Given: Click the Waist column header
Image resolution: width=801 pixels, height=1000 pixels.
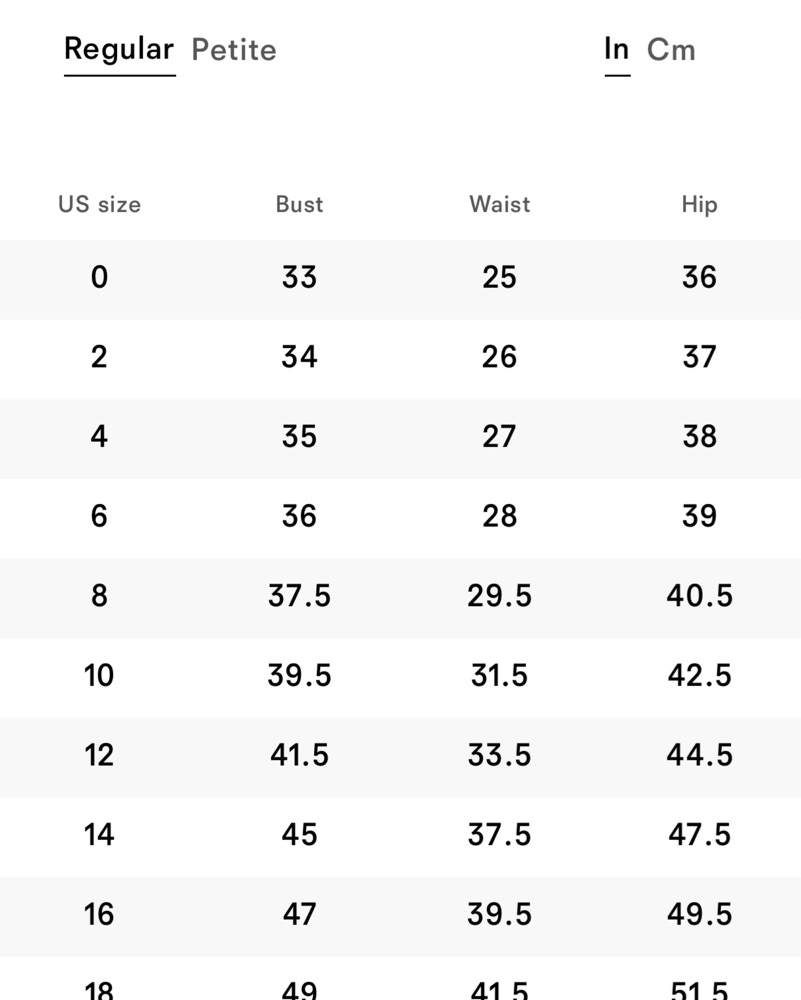Looking at the screenshot, I should [499, 205].
